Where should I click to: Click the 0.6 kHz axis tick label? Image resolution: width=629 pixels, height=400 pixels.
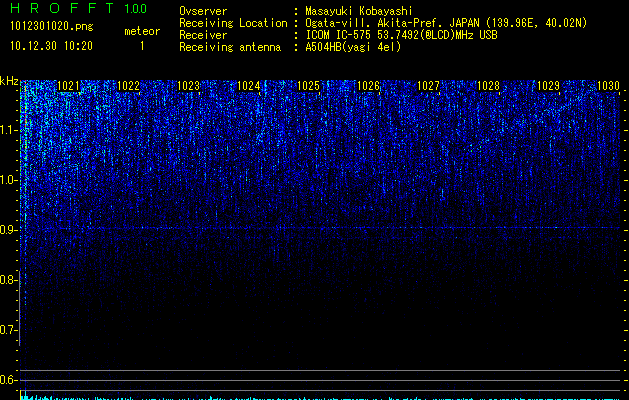click(x=9, y=380)
